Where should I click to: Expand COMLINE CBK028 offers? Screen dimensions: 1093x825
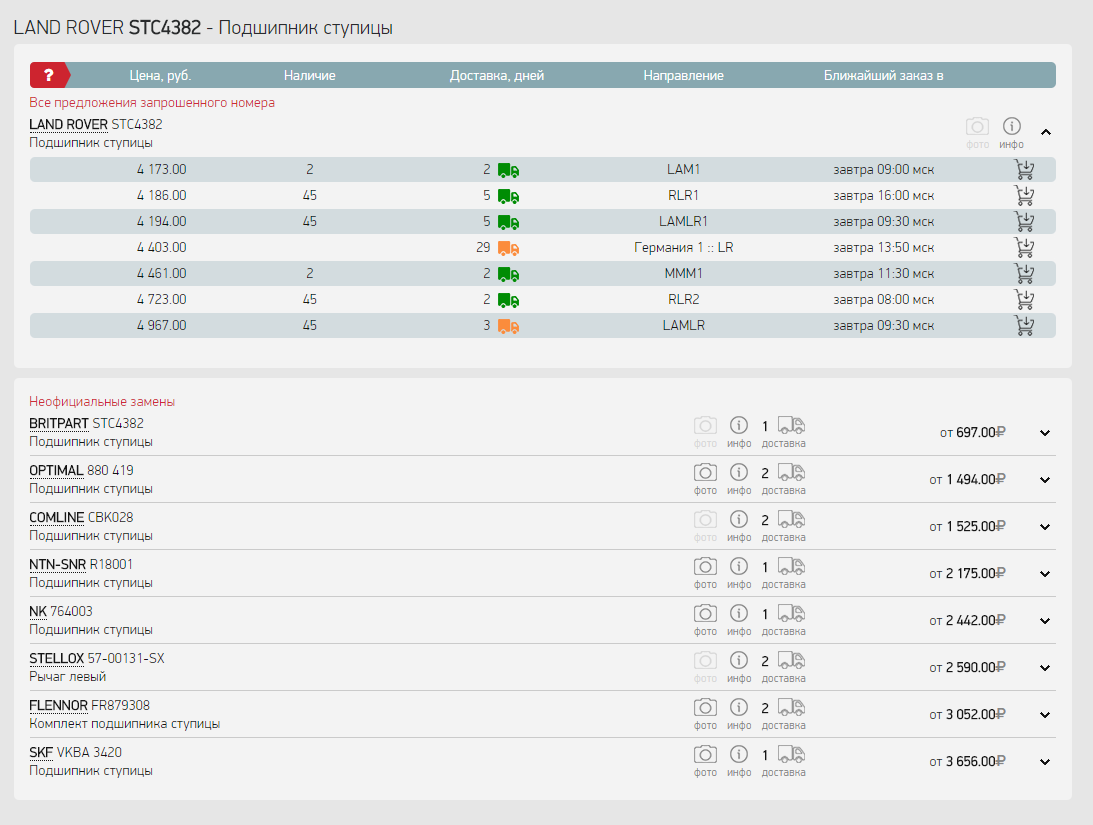coord(1045,527)
